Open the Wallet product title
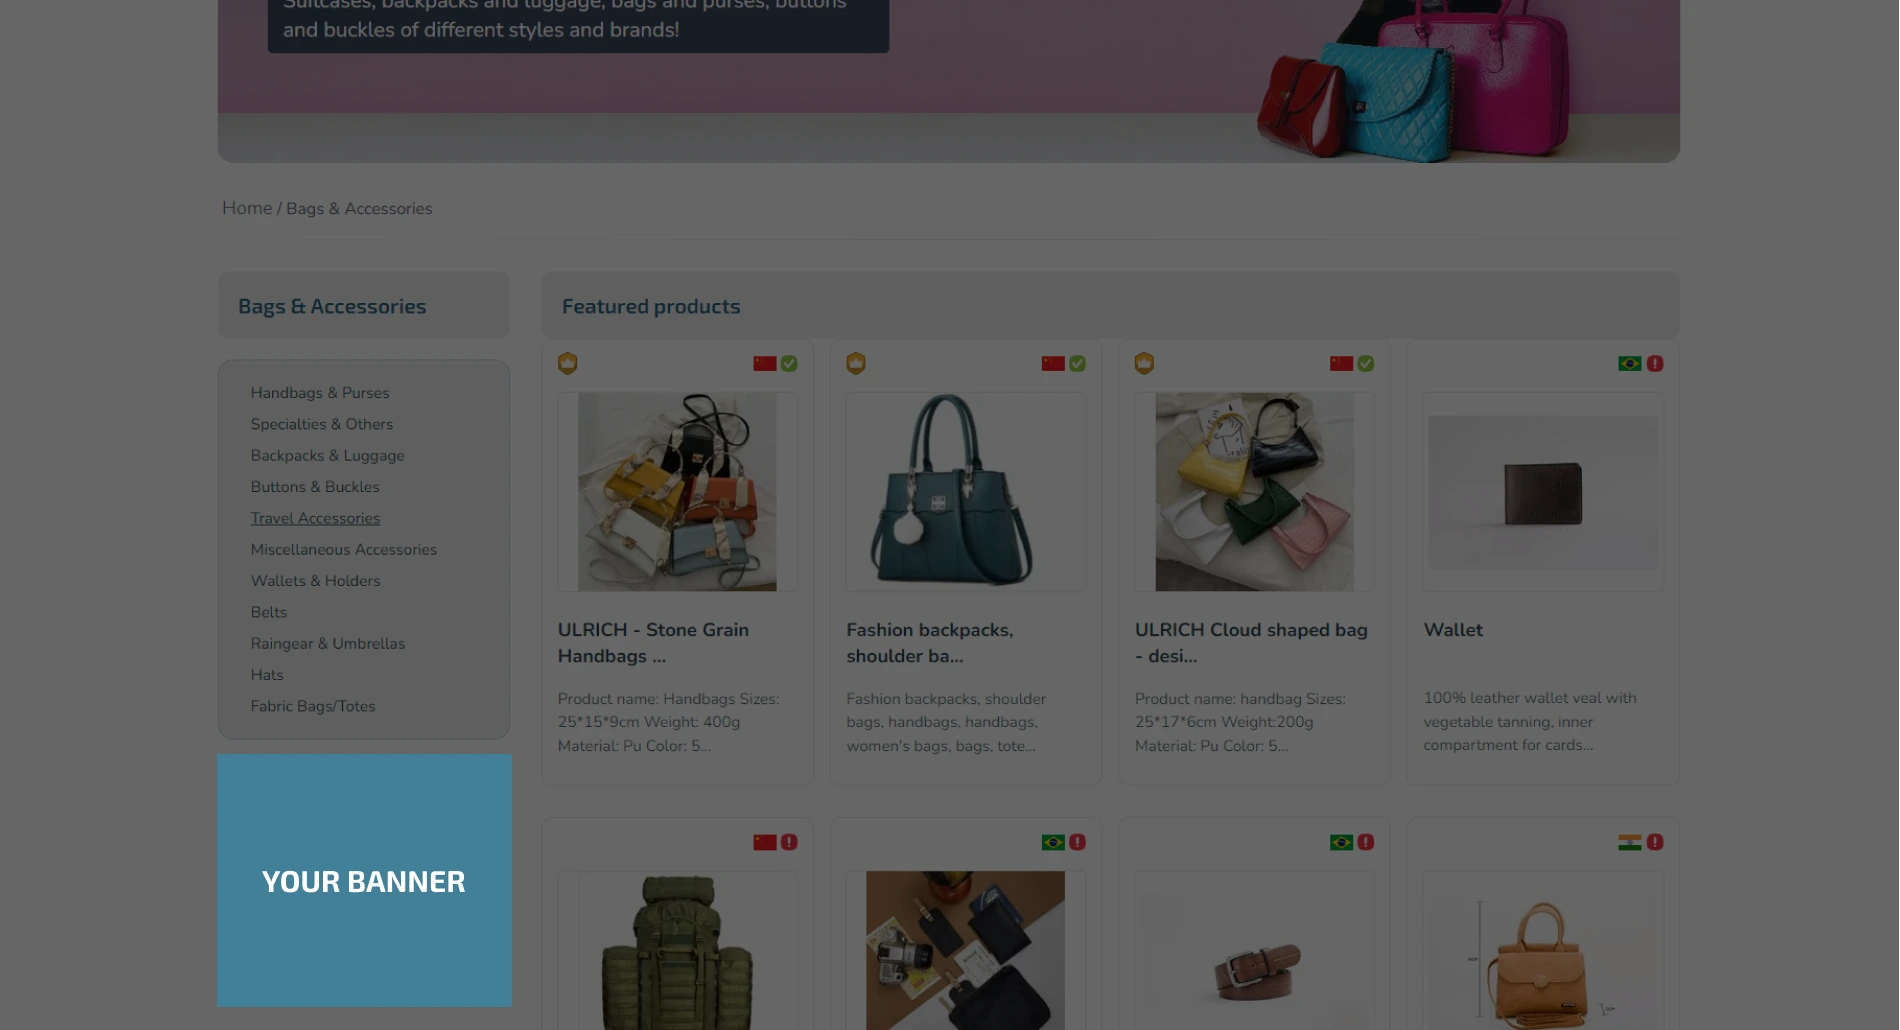Viewport: 1900px width, 1030px height. [1453, 630]
